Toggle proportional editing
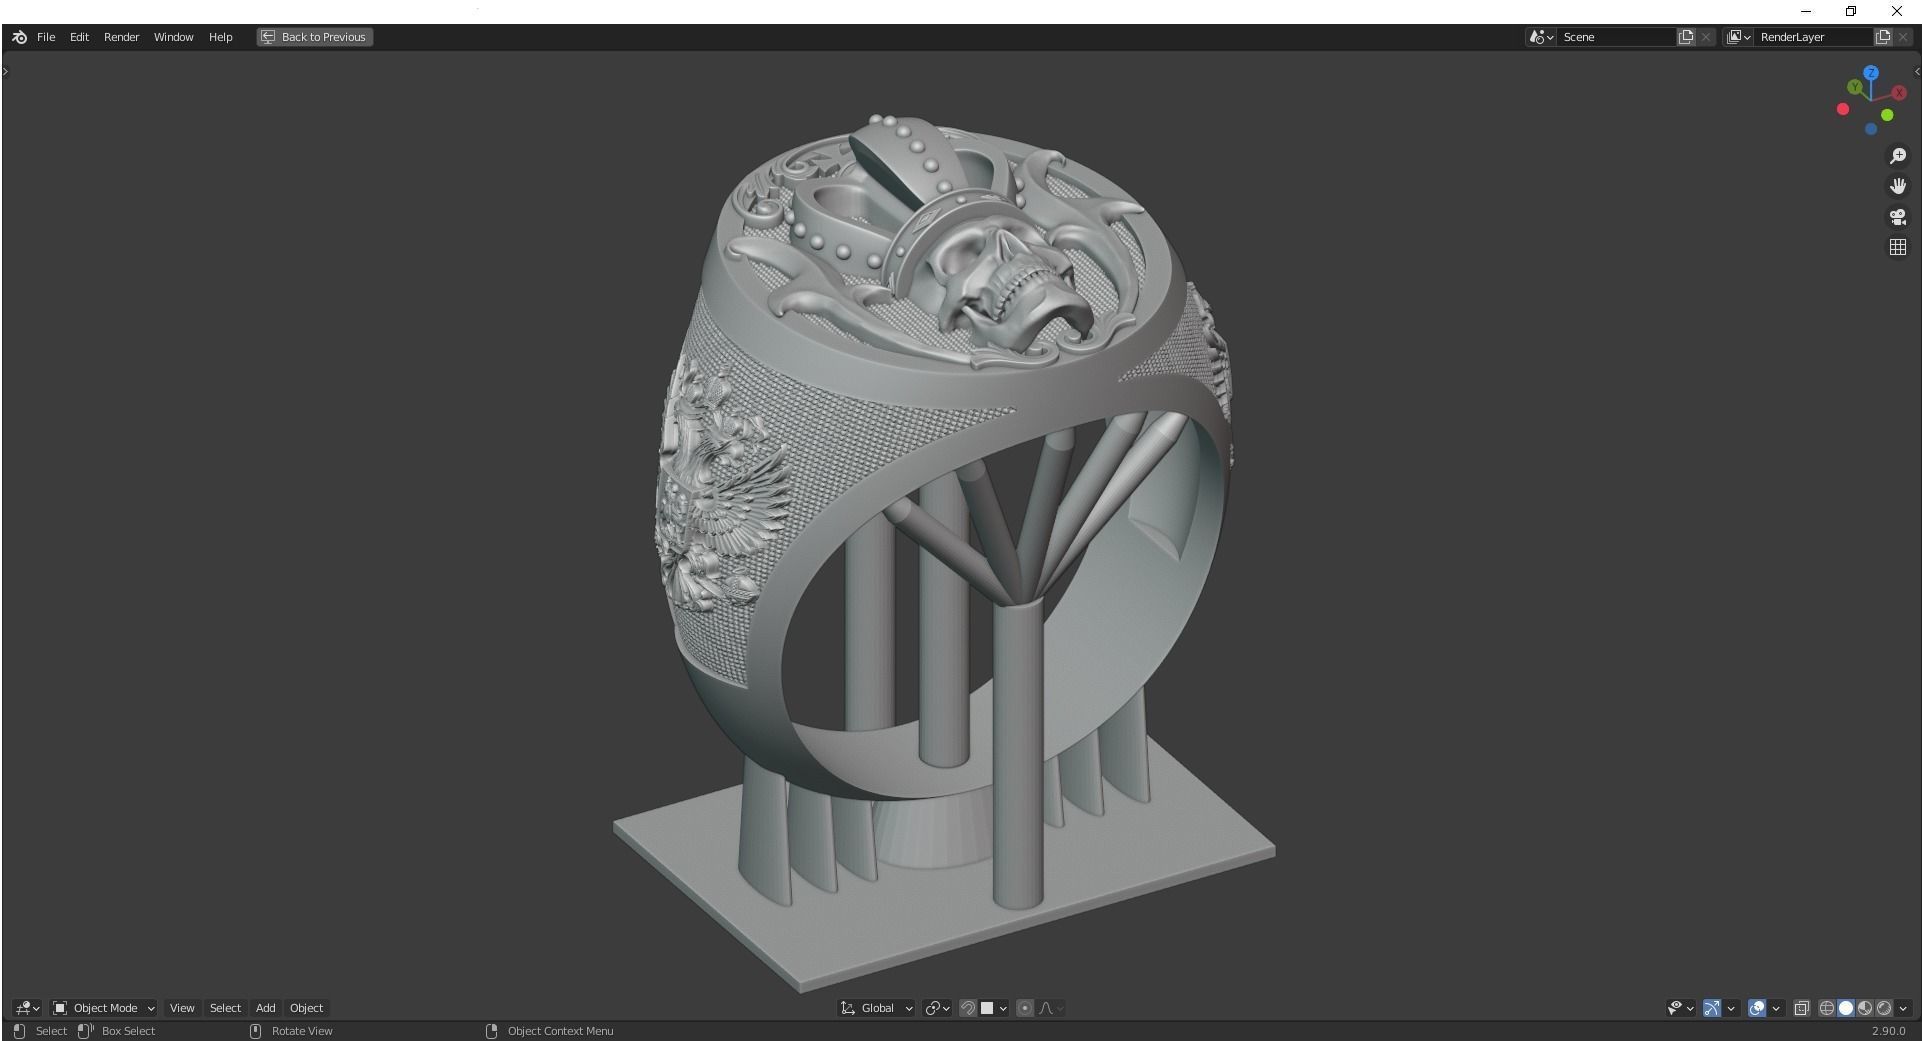Image resolution: width=1922 pixels, height=1041 pixels. (1025, 1008)
